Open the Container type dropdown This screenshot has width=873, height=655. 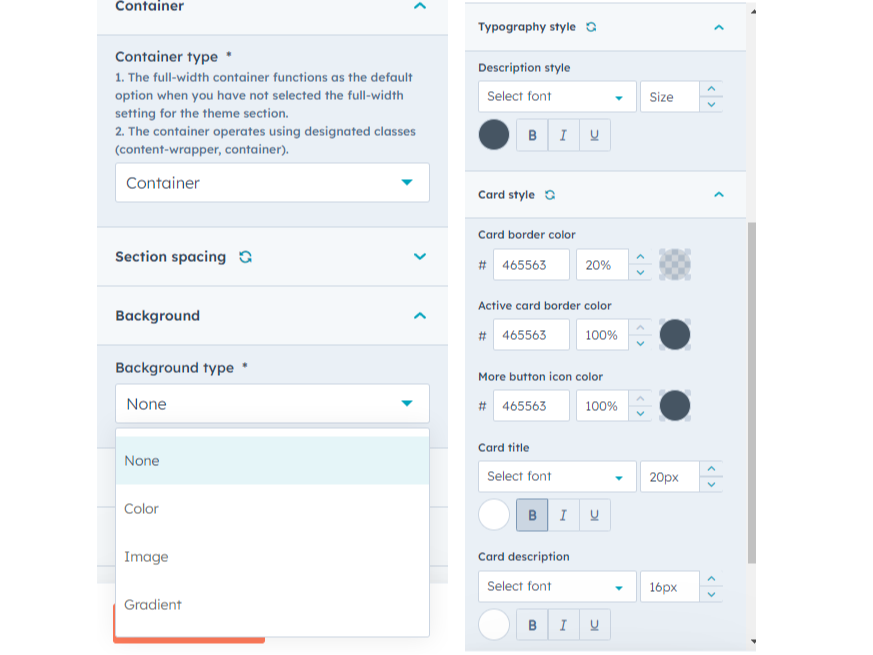[x=272, y=183]
